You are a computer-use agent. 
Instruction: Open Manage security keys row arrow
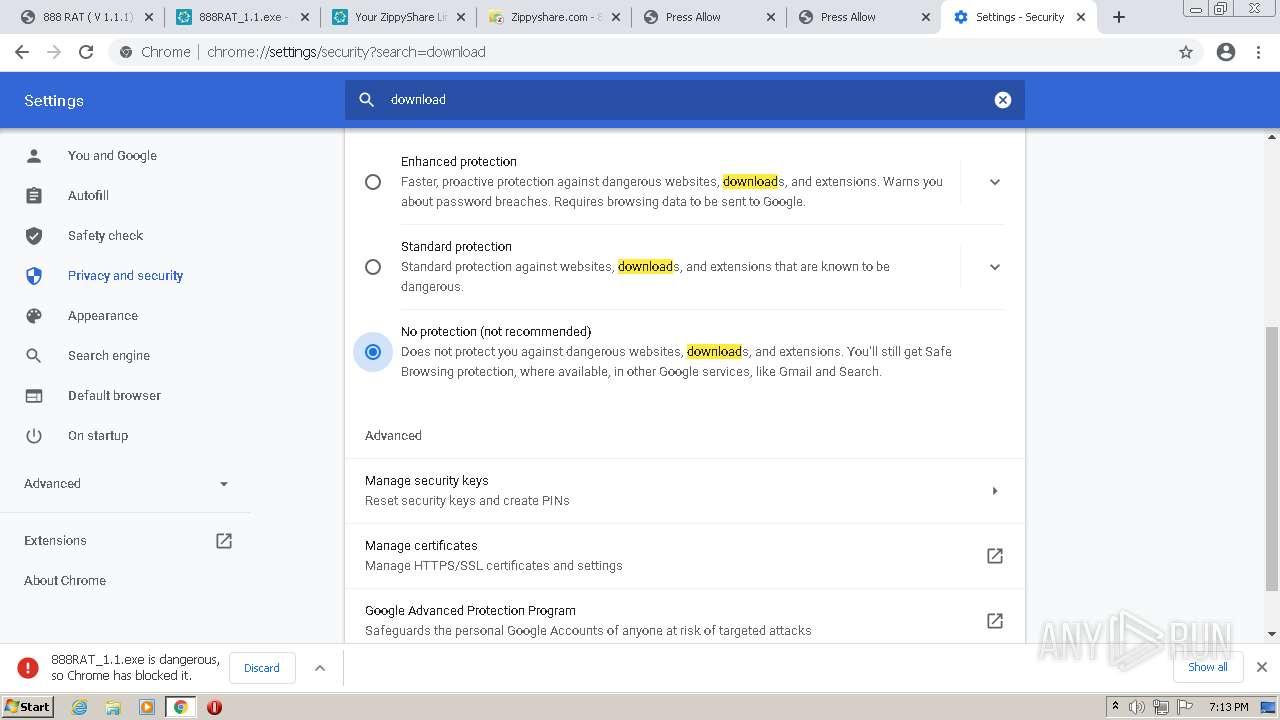(x=995, y=491)
